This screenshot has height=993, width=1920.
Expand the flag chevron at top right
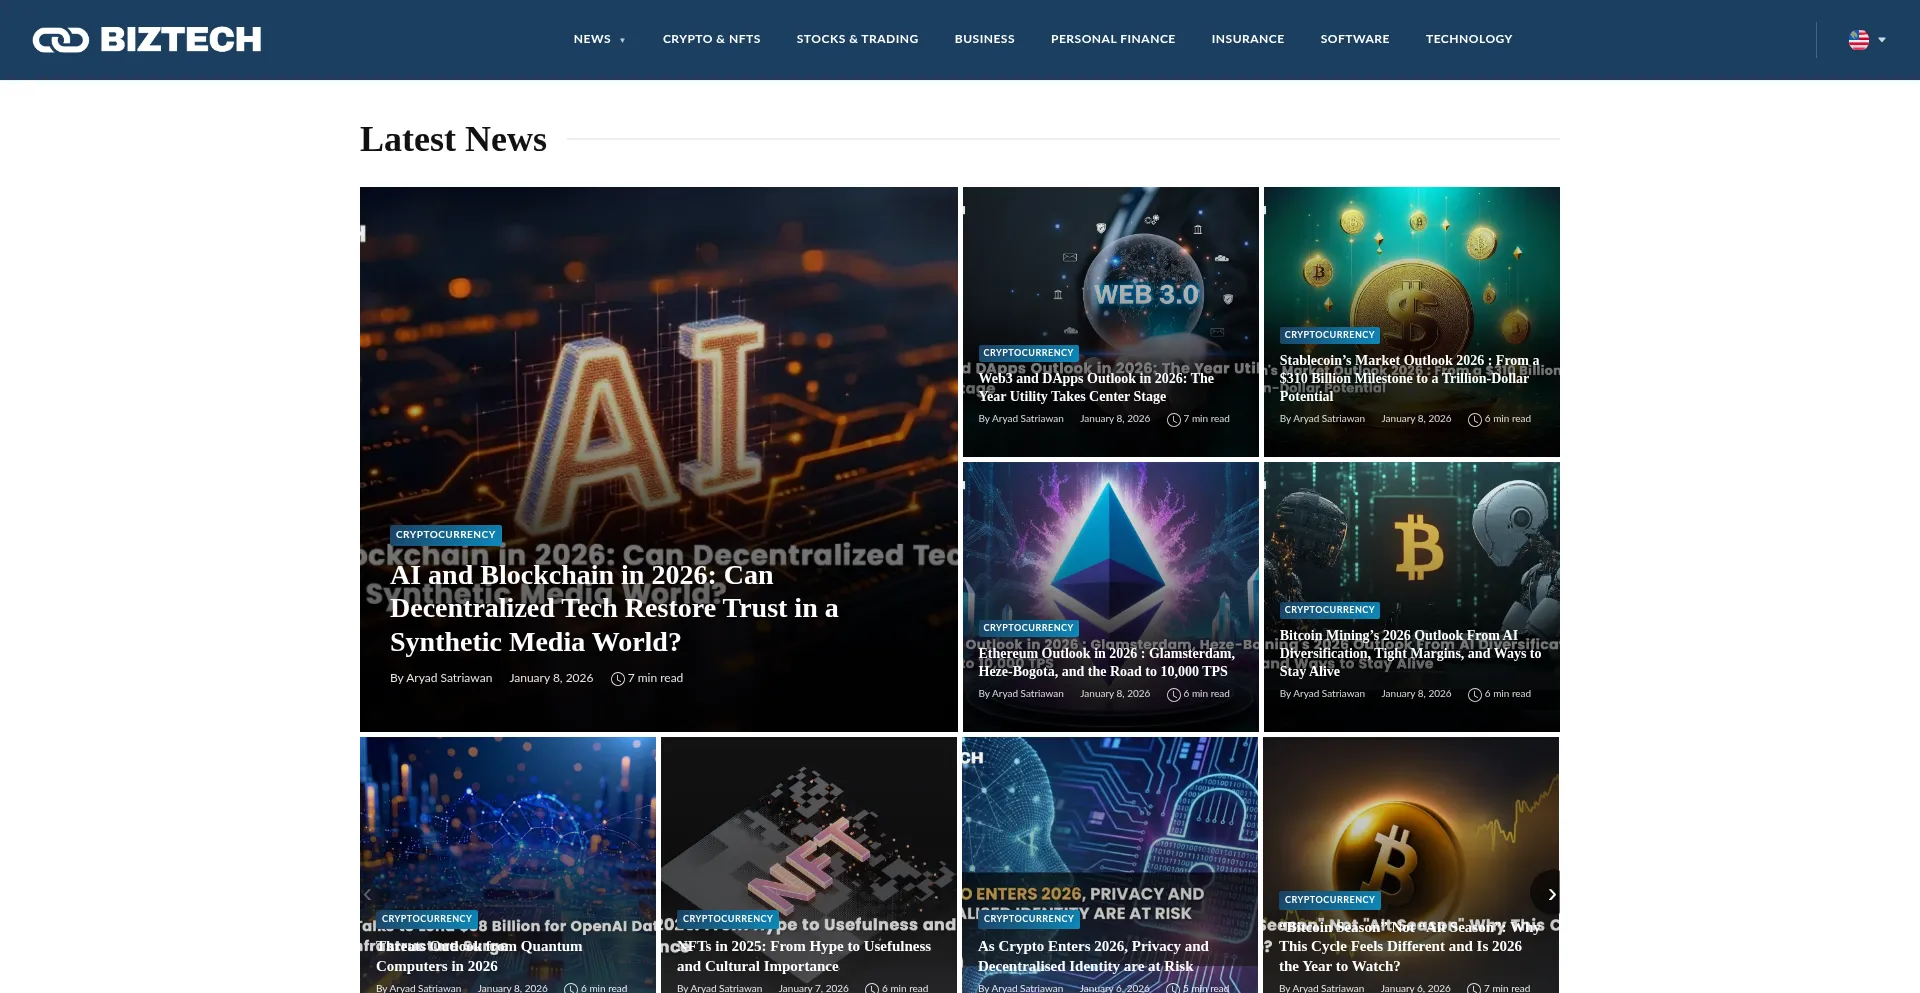click(1880, 40)
